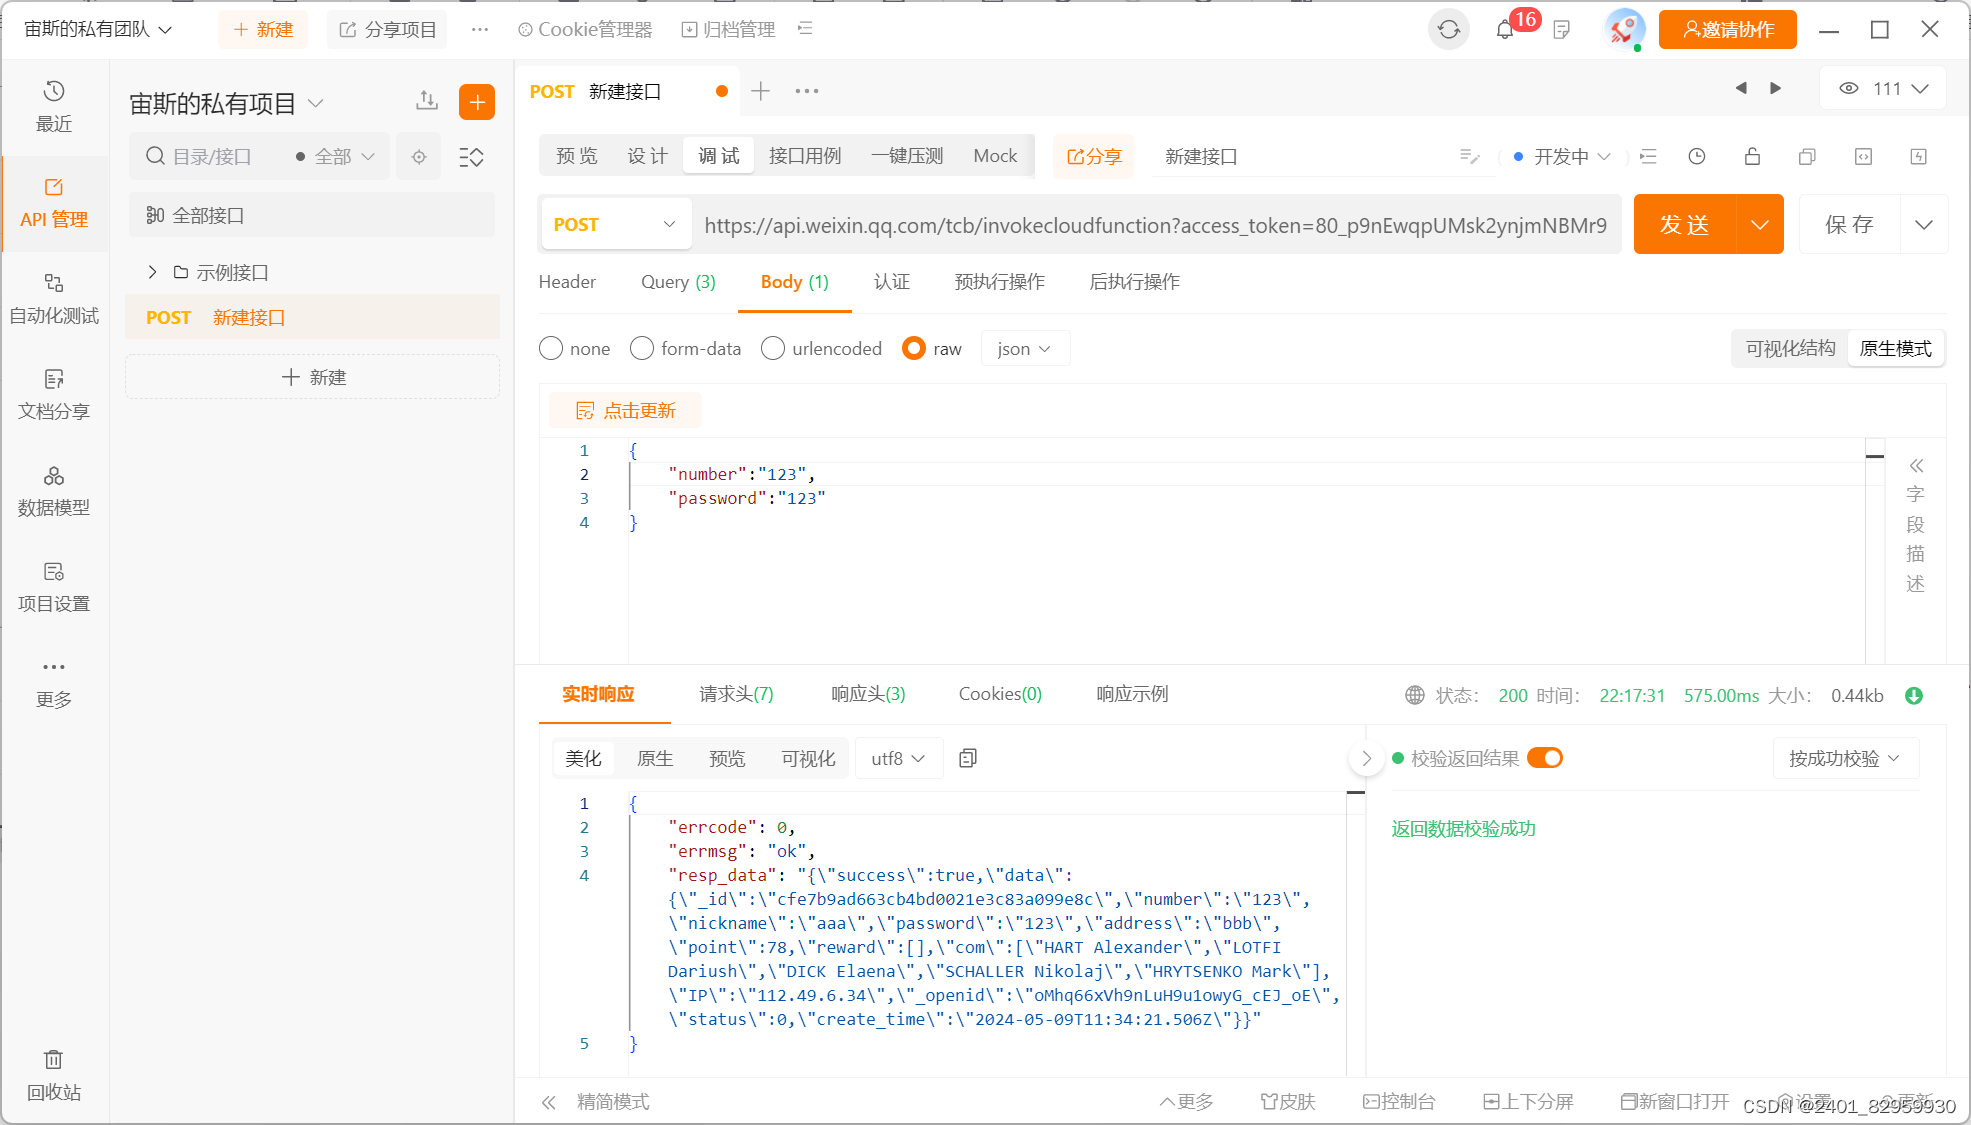The image size is (1971, 1125).
Task: Expand the 示例接口 folder
Action: coord(153,272)
